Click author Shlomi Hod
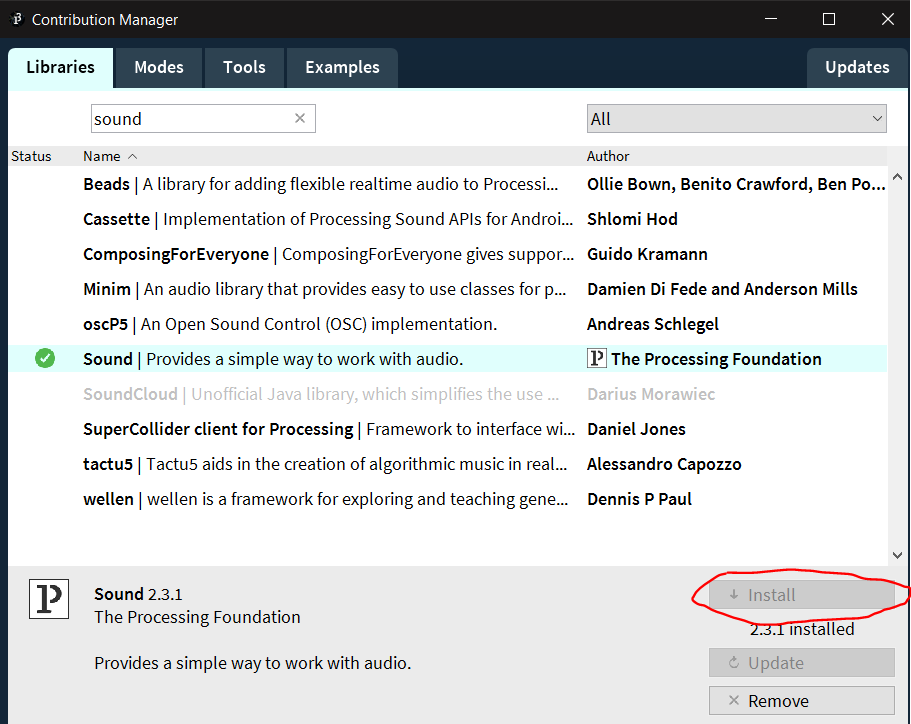The width and height of the screenshot is (911, 724). click(x=632, y=219)
